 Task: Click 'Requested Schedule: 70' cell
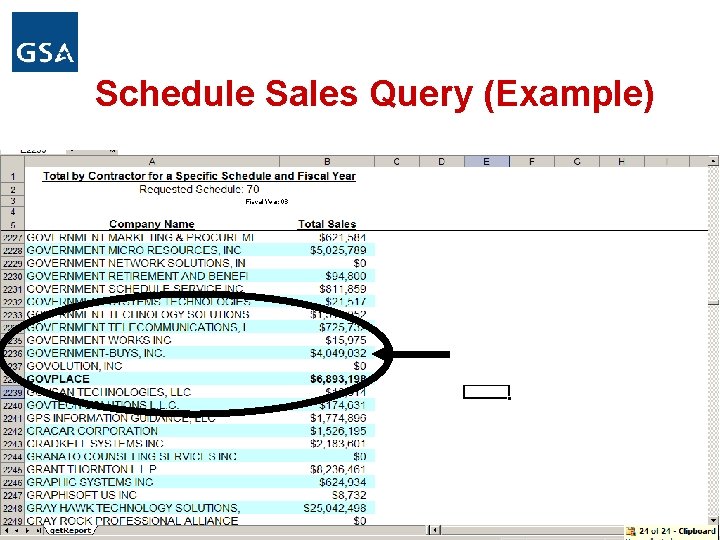coord(199,189)
